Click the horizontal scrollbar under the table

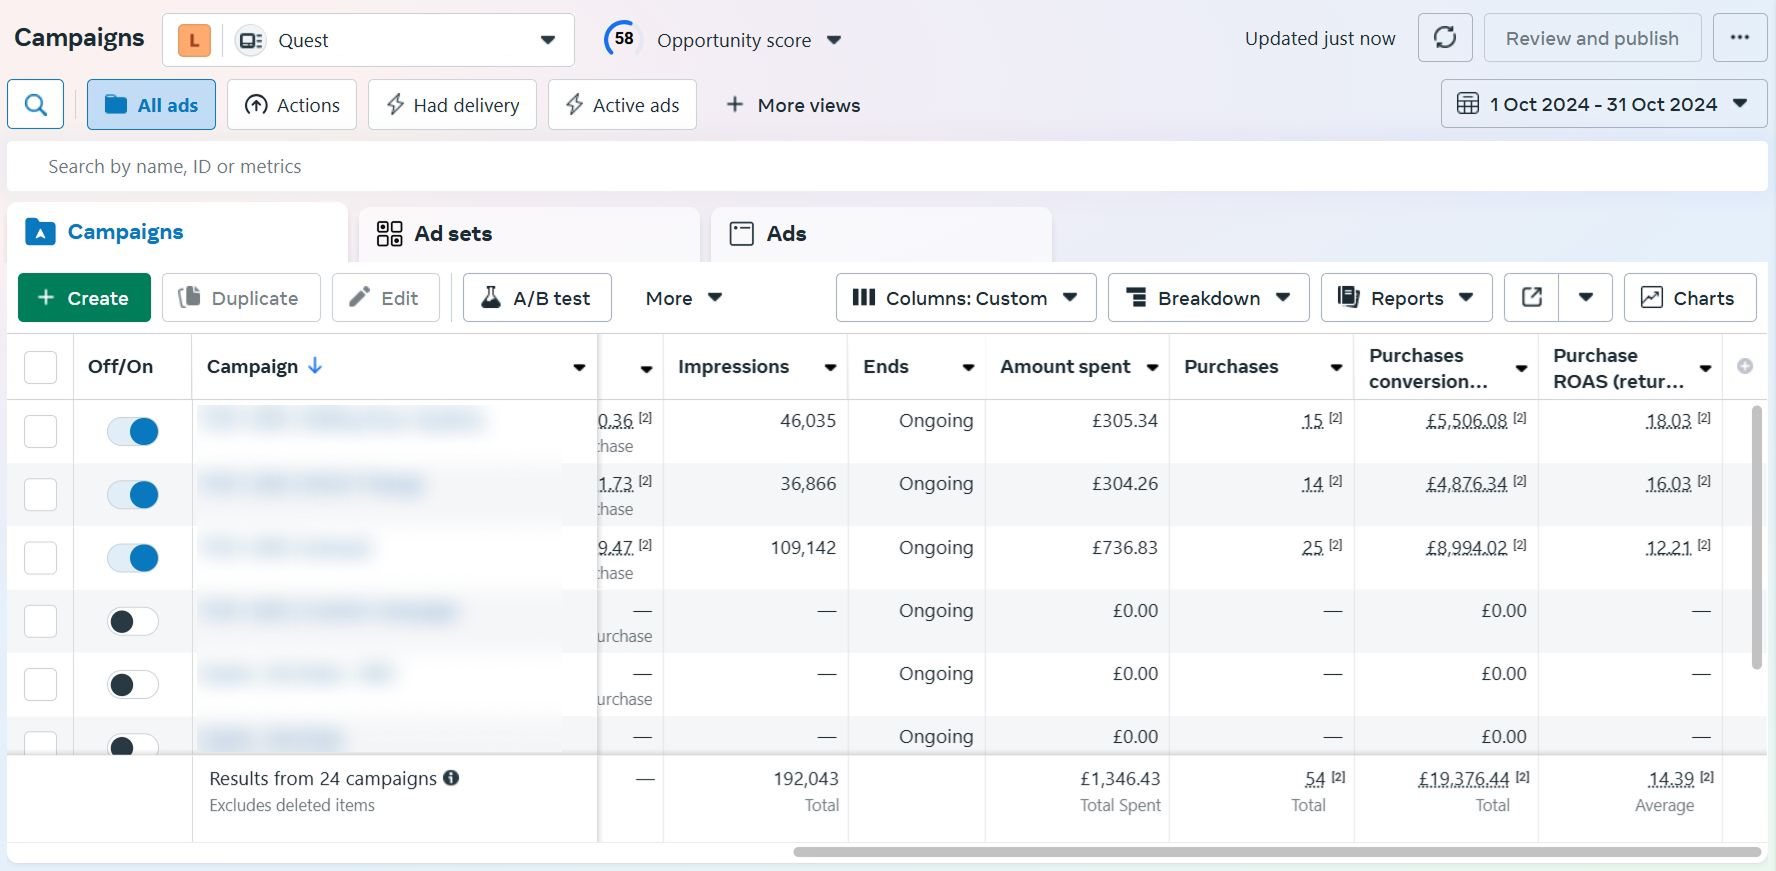point(1276,852)
